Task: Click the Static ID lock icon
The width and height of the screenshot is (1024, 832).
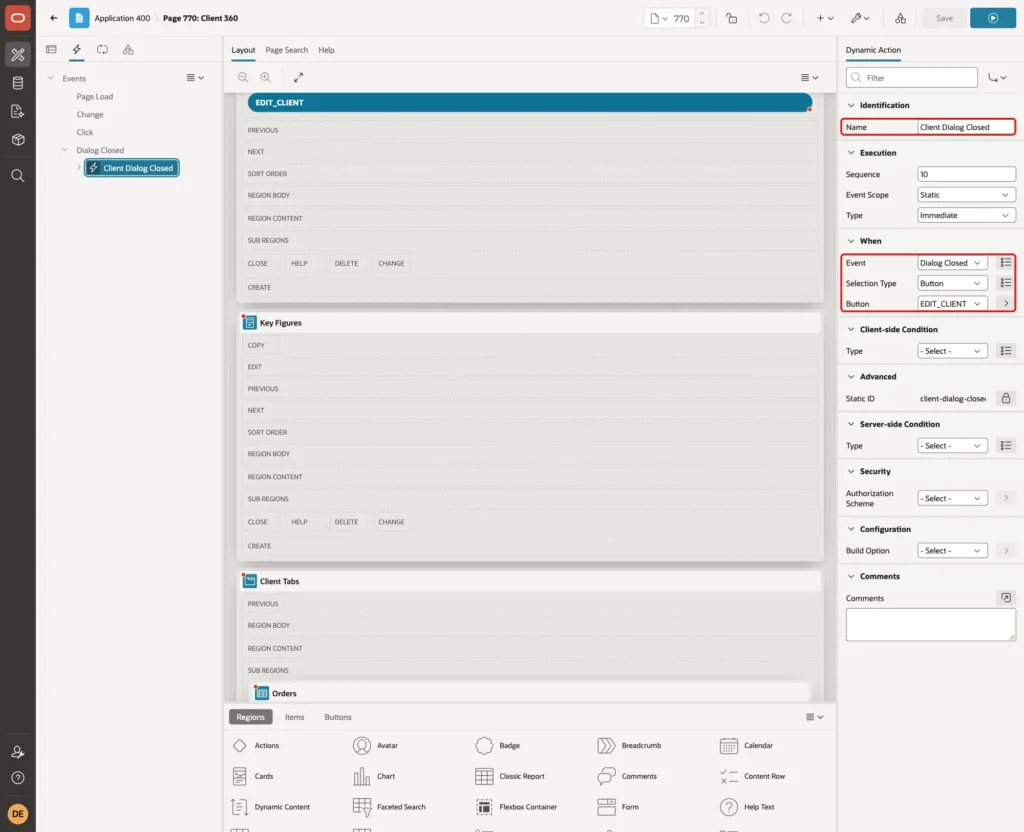Action: tap(1006, 398)
